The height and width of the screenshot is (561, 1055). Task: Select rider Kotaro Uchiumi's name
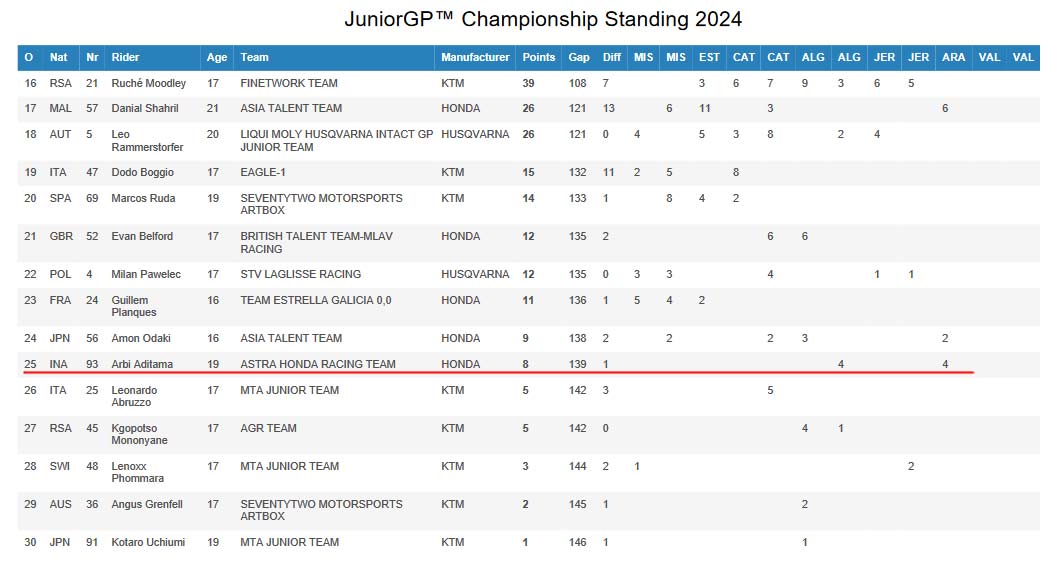tap(148, 542)
